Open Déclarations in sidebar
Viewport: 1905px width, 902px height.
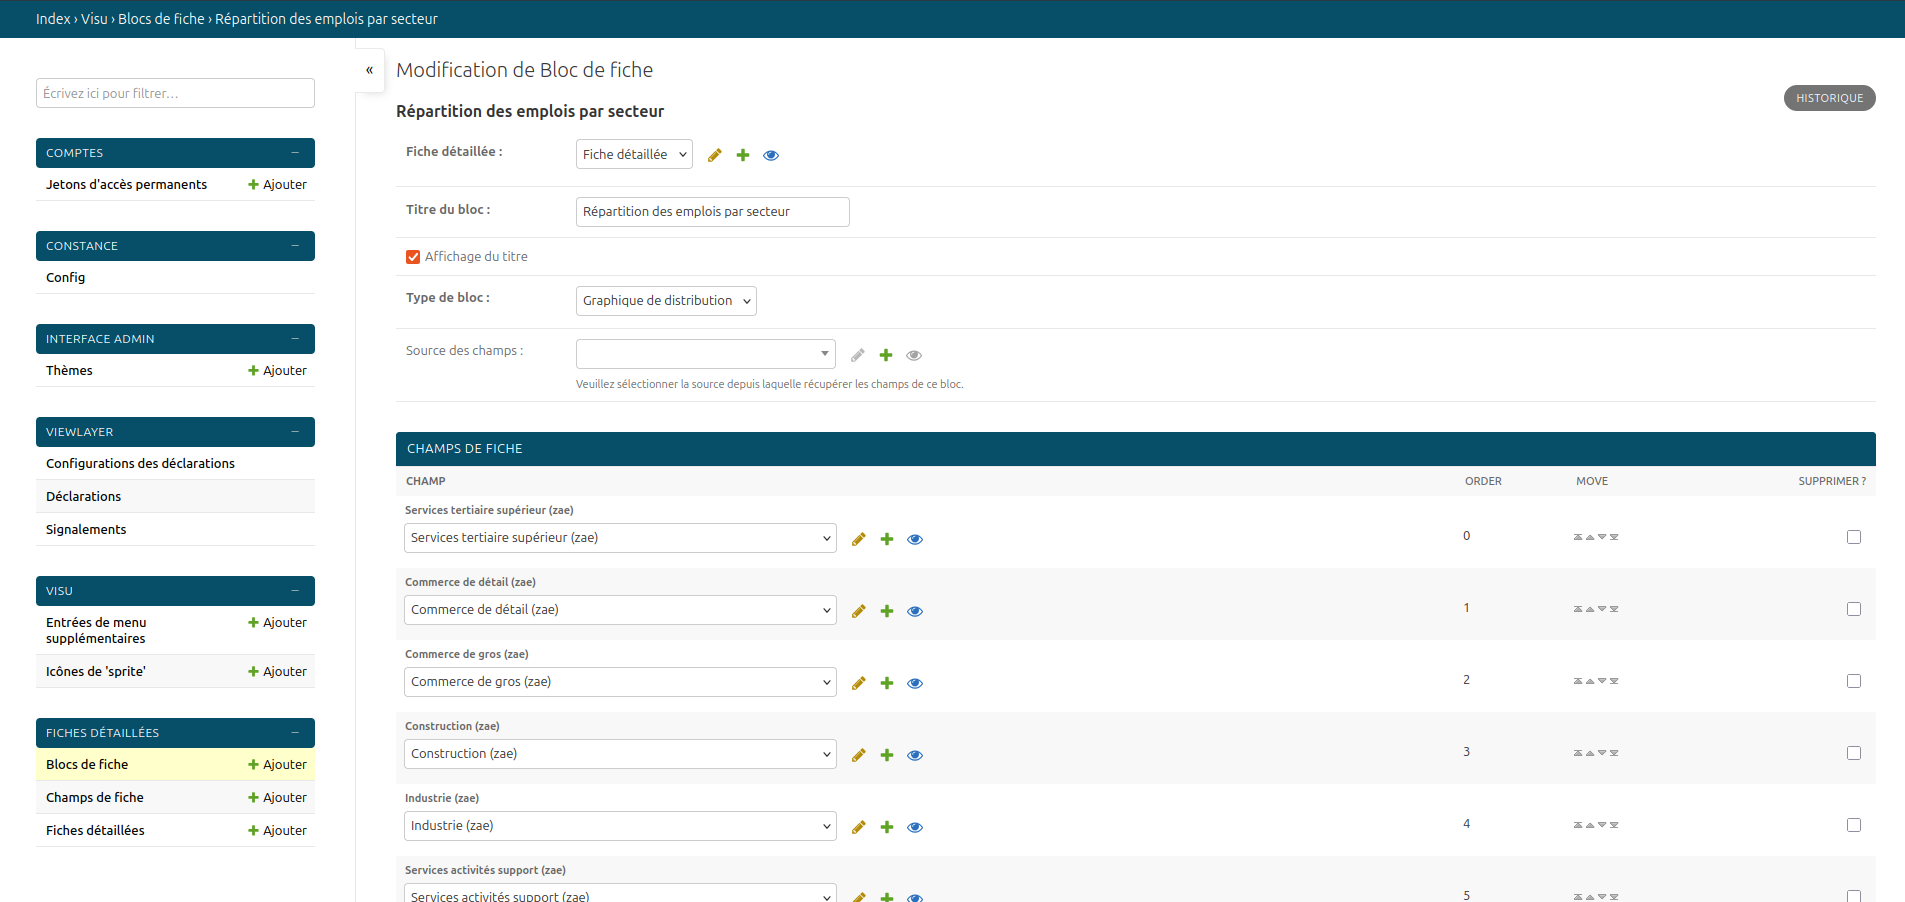coord(83,497)
